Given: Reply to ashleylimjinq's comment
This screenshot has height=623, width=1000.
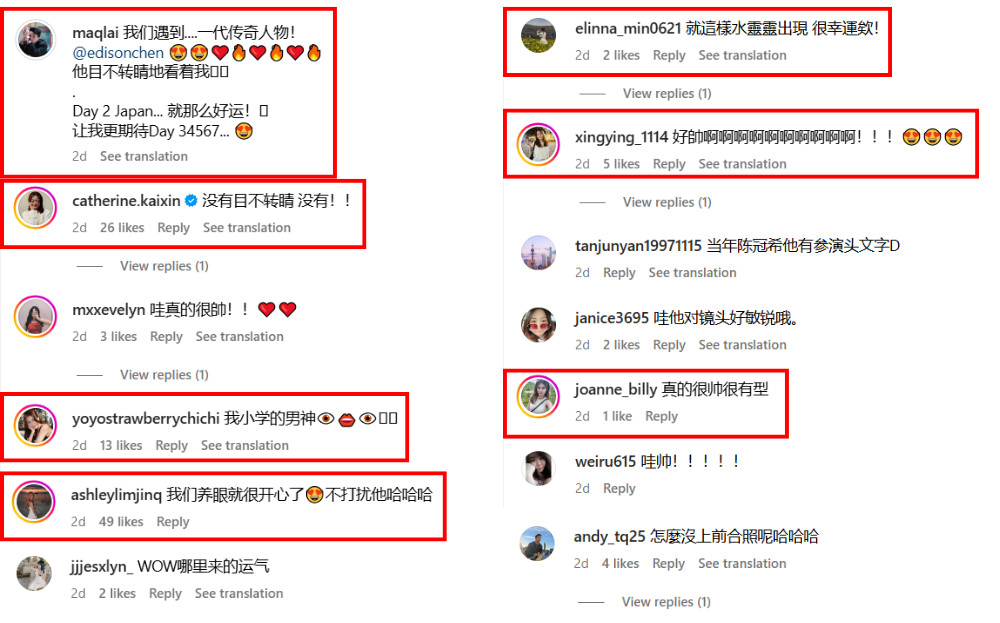Looking at the screenshot, I should click(173, 522).
